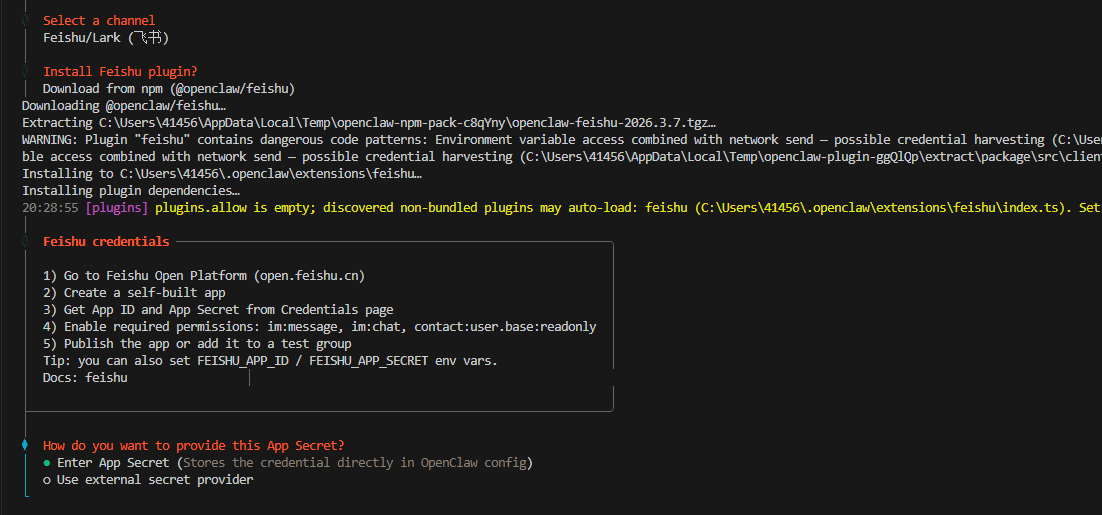The image size is (1102, 515).
Task: Click the 20:28:55 timestamp
Action: coord(50,207)
